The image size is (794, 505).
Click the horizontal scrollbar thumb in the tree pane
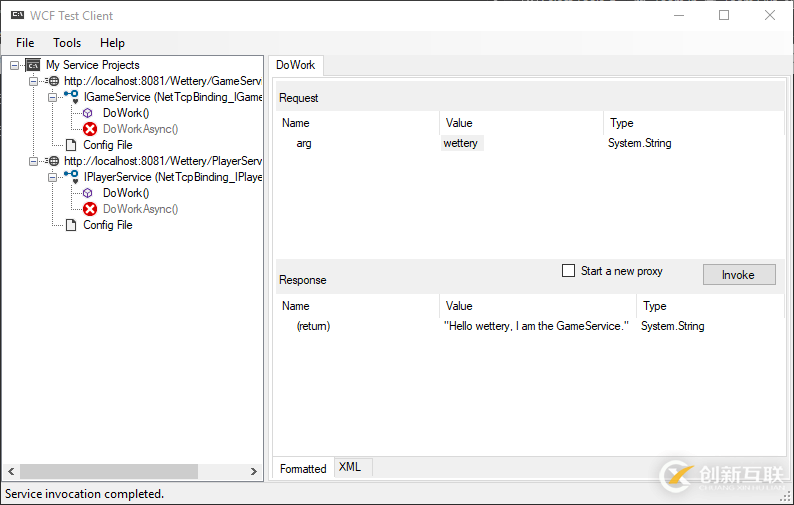[108, 471]
